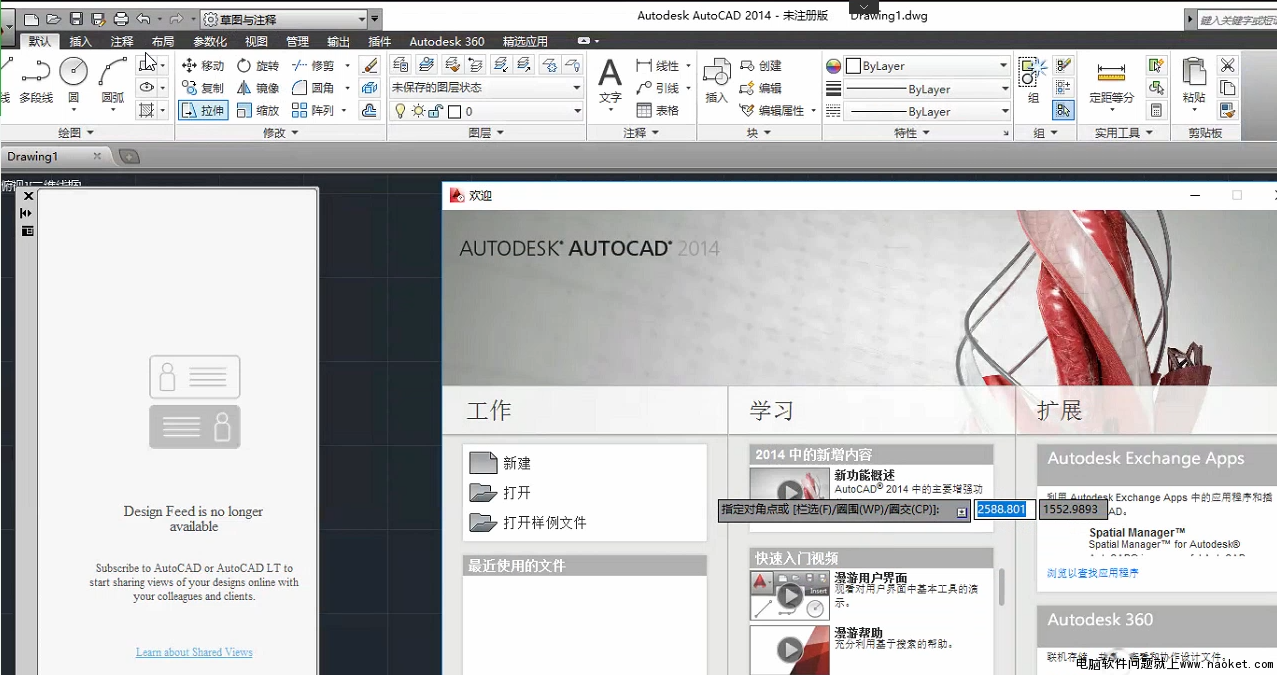The image size is (1277, 675).
Task: Select the Copy (复制) tool
Action: click(x=203, y=88)
